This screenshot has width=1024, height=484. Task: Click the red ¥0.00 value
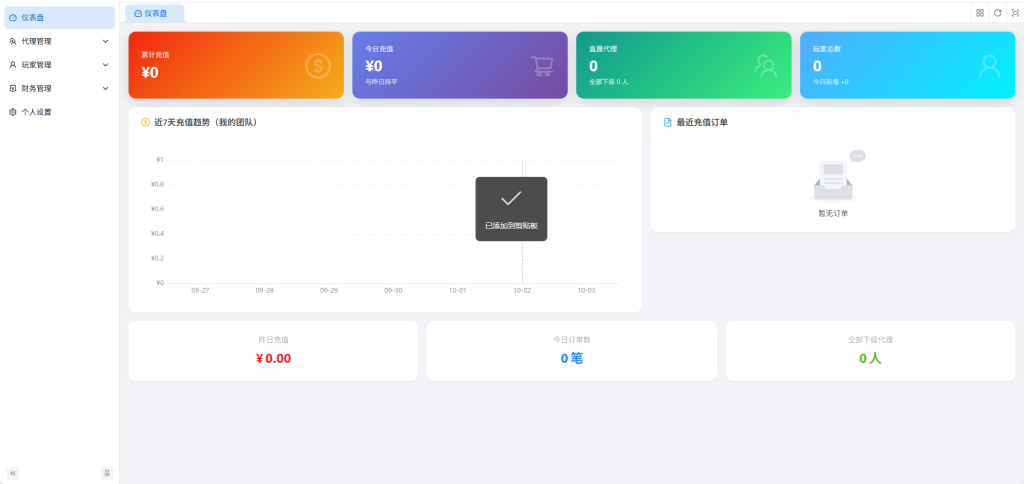pos(274,359)
